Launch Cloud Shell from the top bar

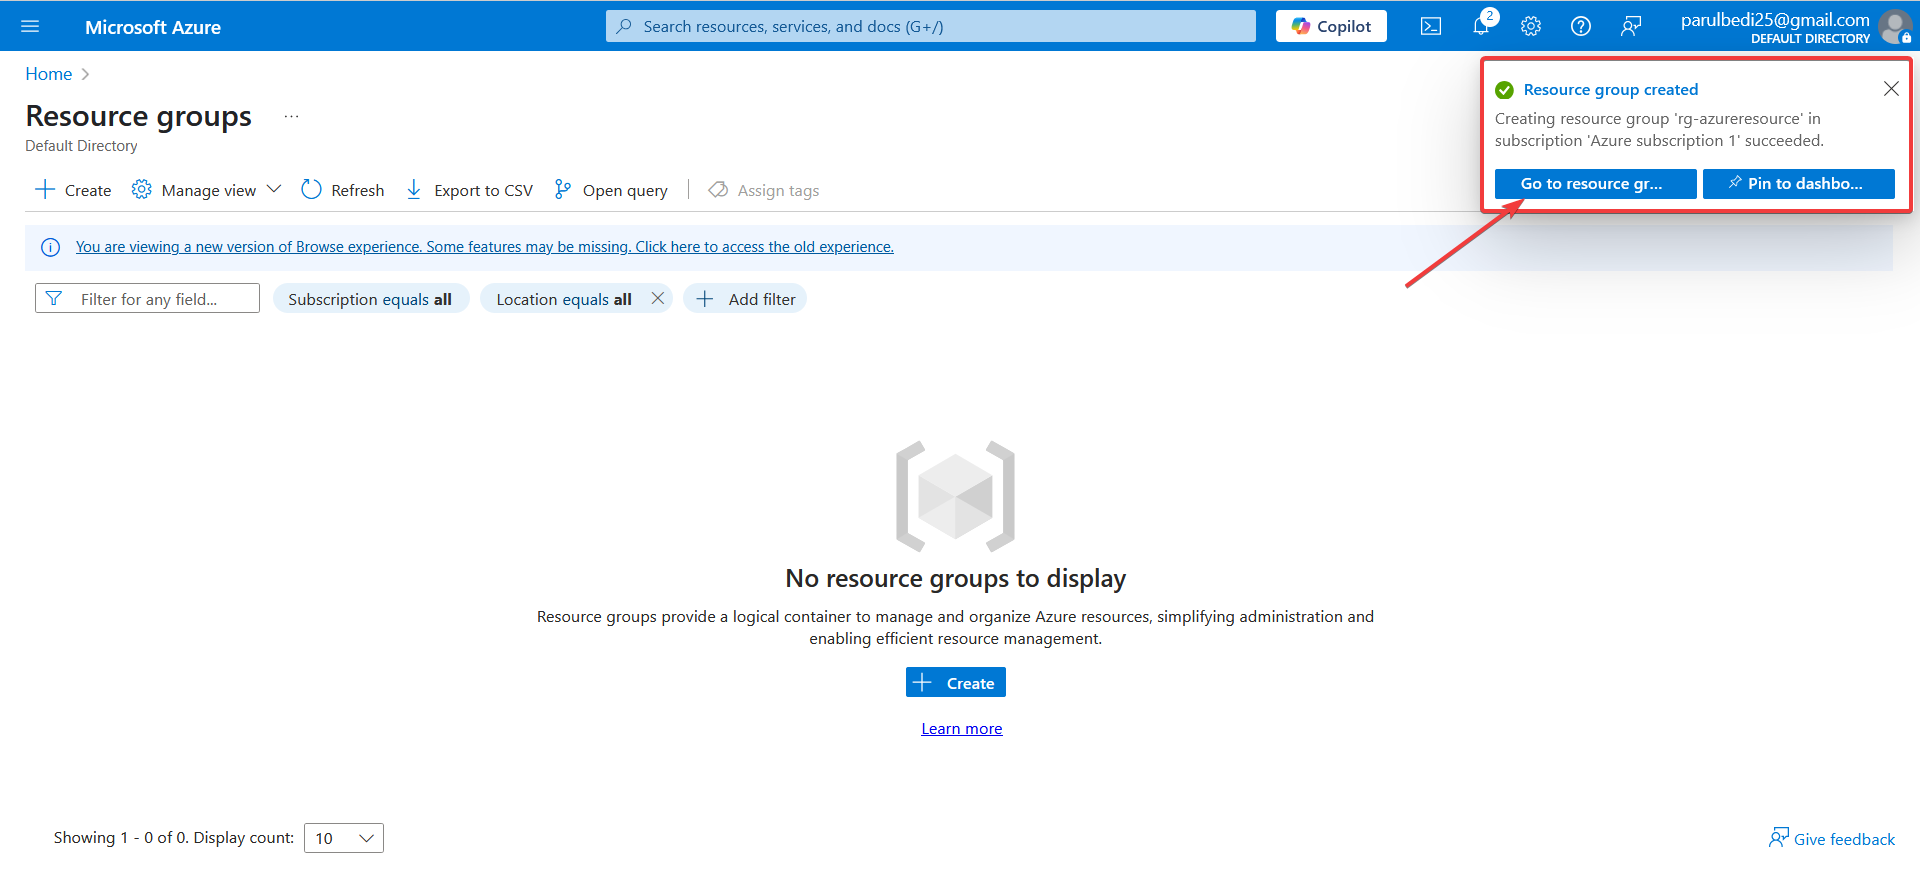click(x=1431, y=26)
